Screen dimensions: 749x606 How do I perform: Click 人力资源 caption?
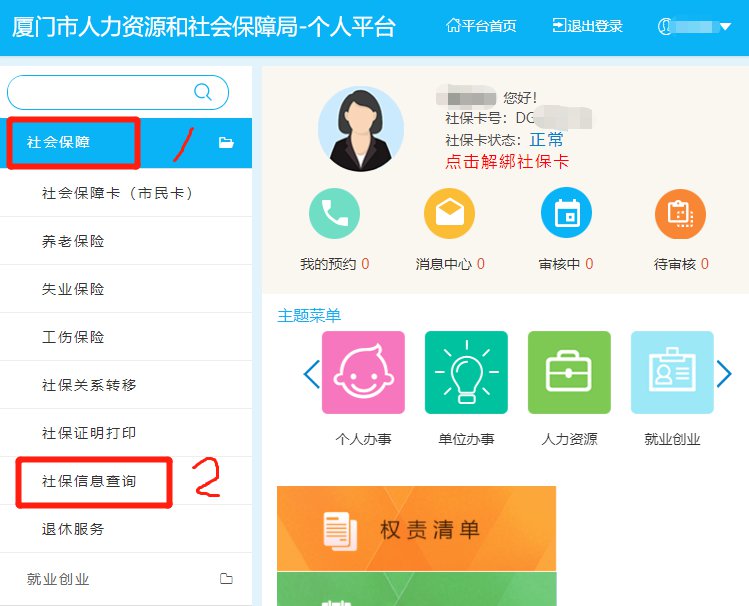point(569,439)
